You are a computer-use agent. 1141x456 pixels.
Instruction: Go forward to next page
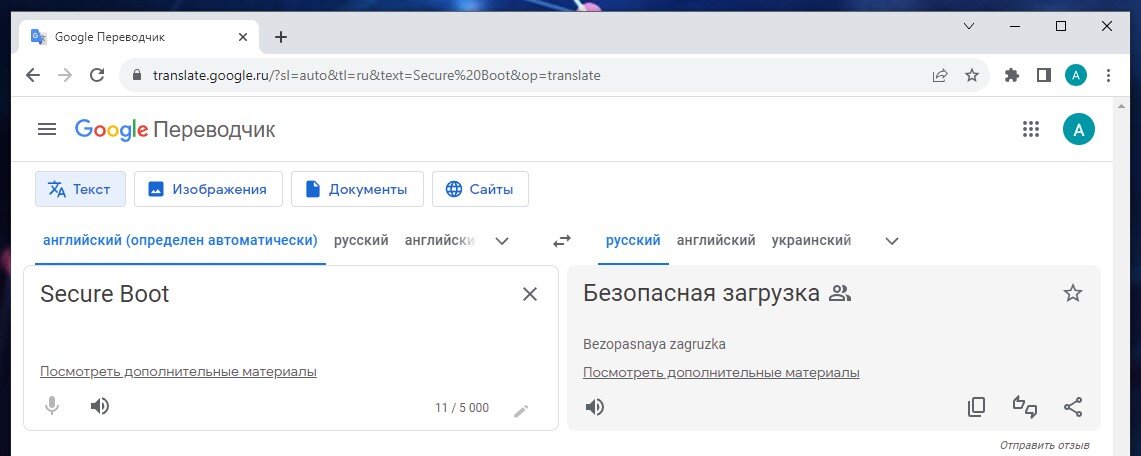click(x=65, y=75)
